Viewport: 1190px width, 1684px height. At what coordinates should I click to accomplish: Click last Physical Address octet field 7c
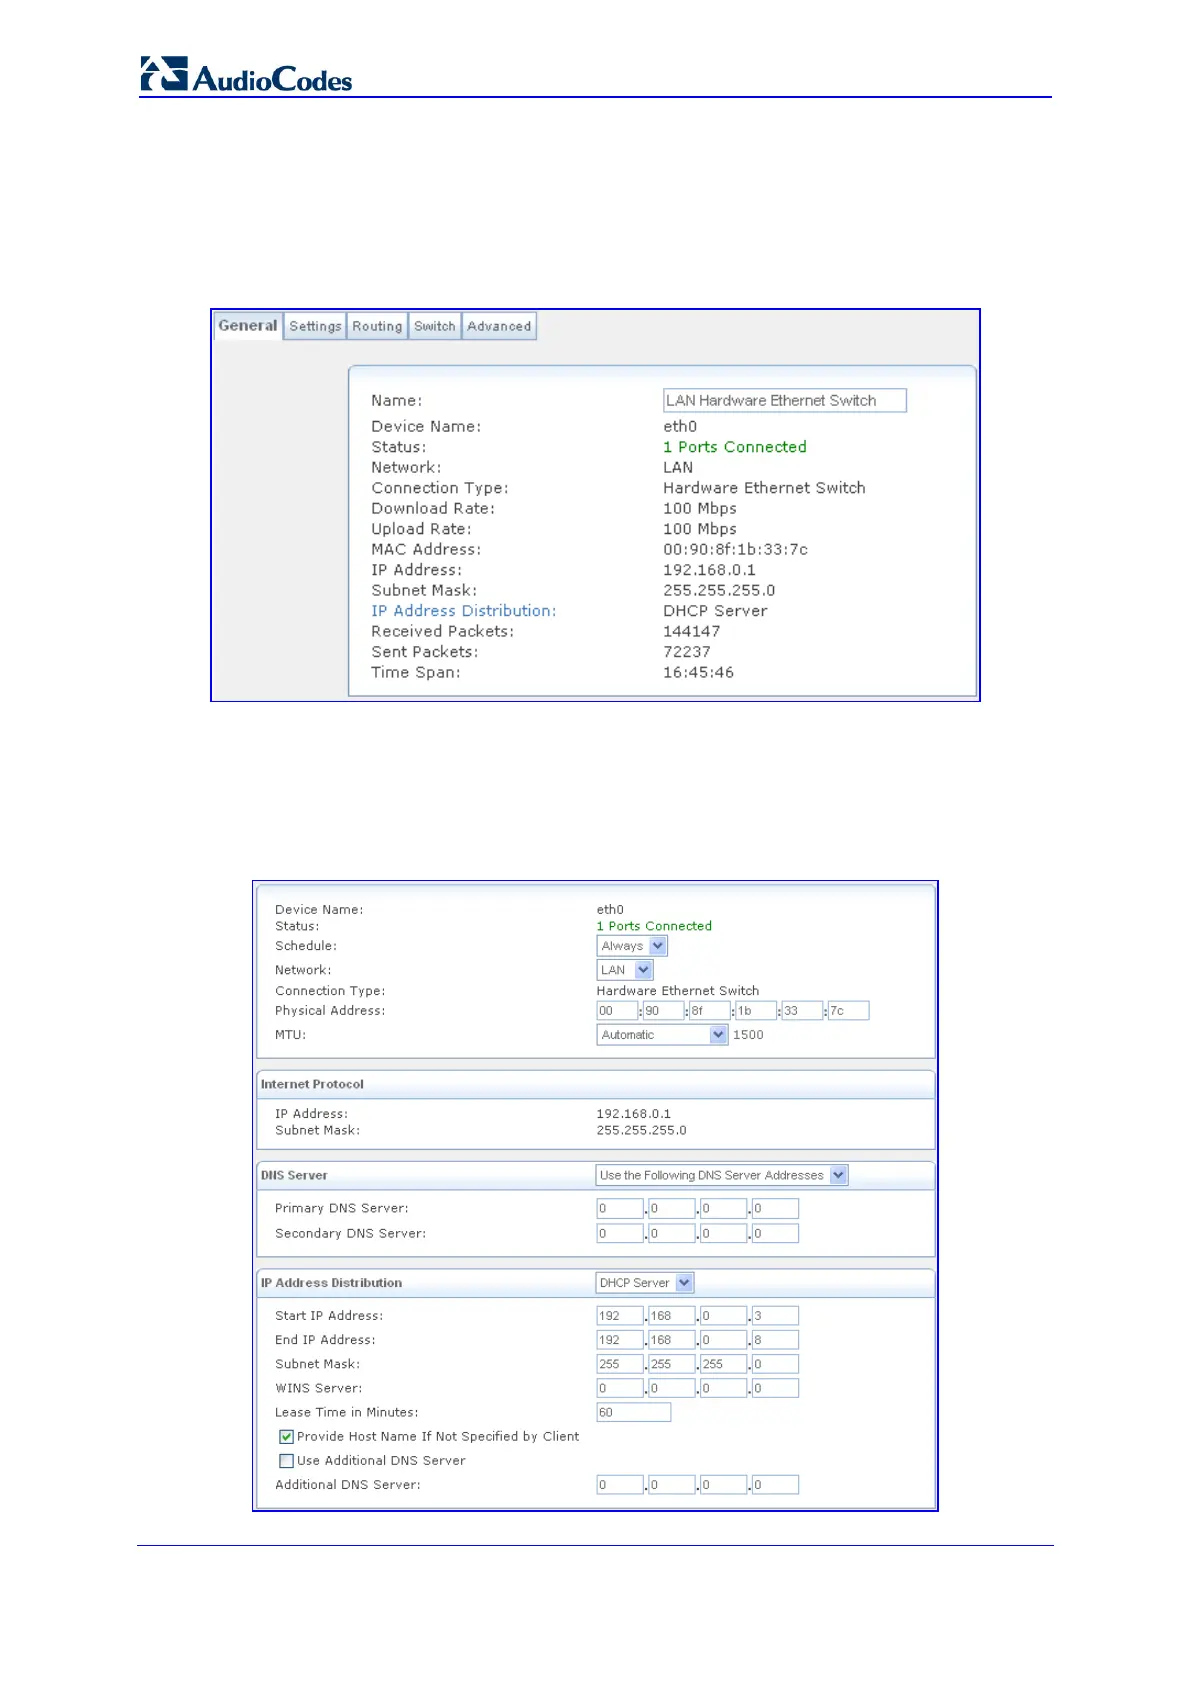point(848,1011)
